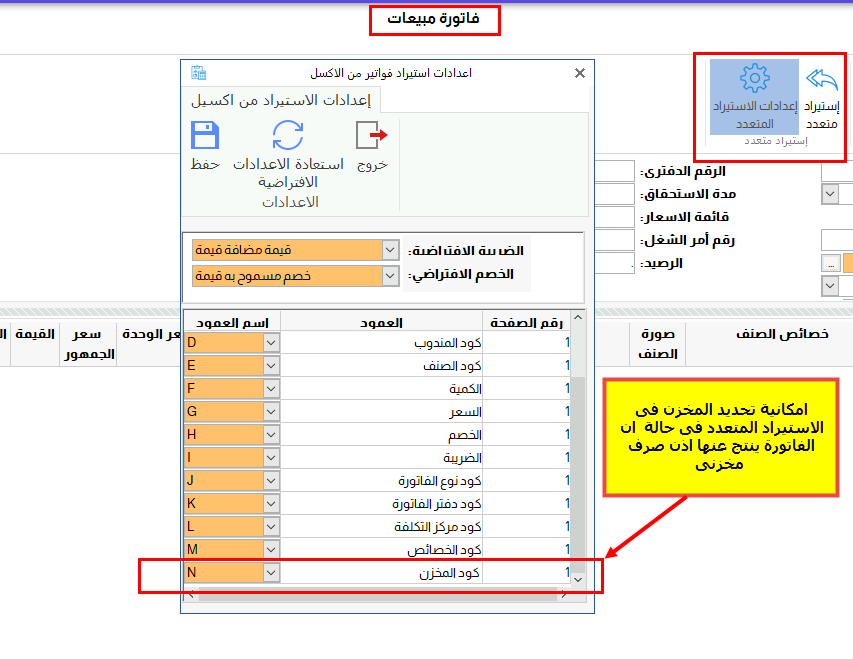The width and height of the screenshot is (853, 659).
Task: Open column dropdown for كود الخصائص
Action: coord(271,549)
